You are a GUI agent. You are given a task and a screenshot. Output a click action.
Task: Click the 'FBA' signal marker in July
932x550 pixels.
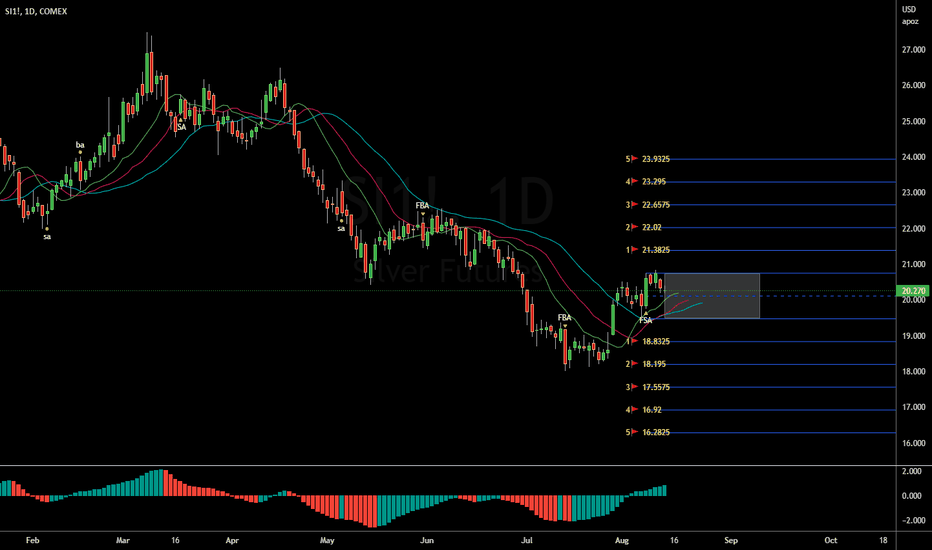point(565,318)
